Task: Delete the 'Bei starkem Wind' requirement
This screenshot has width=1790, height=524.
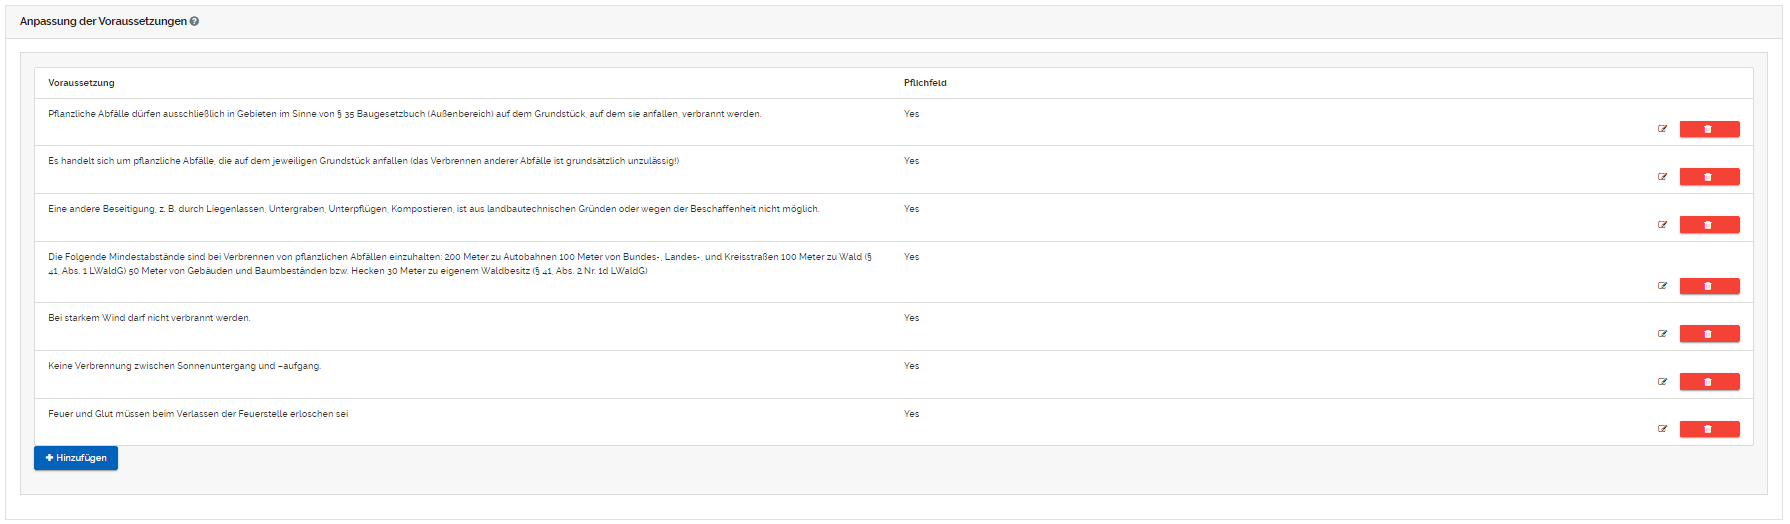Action: (x=1709, y=334)
